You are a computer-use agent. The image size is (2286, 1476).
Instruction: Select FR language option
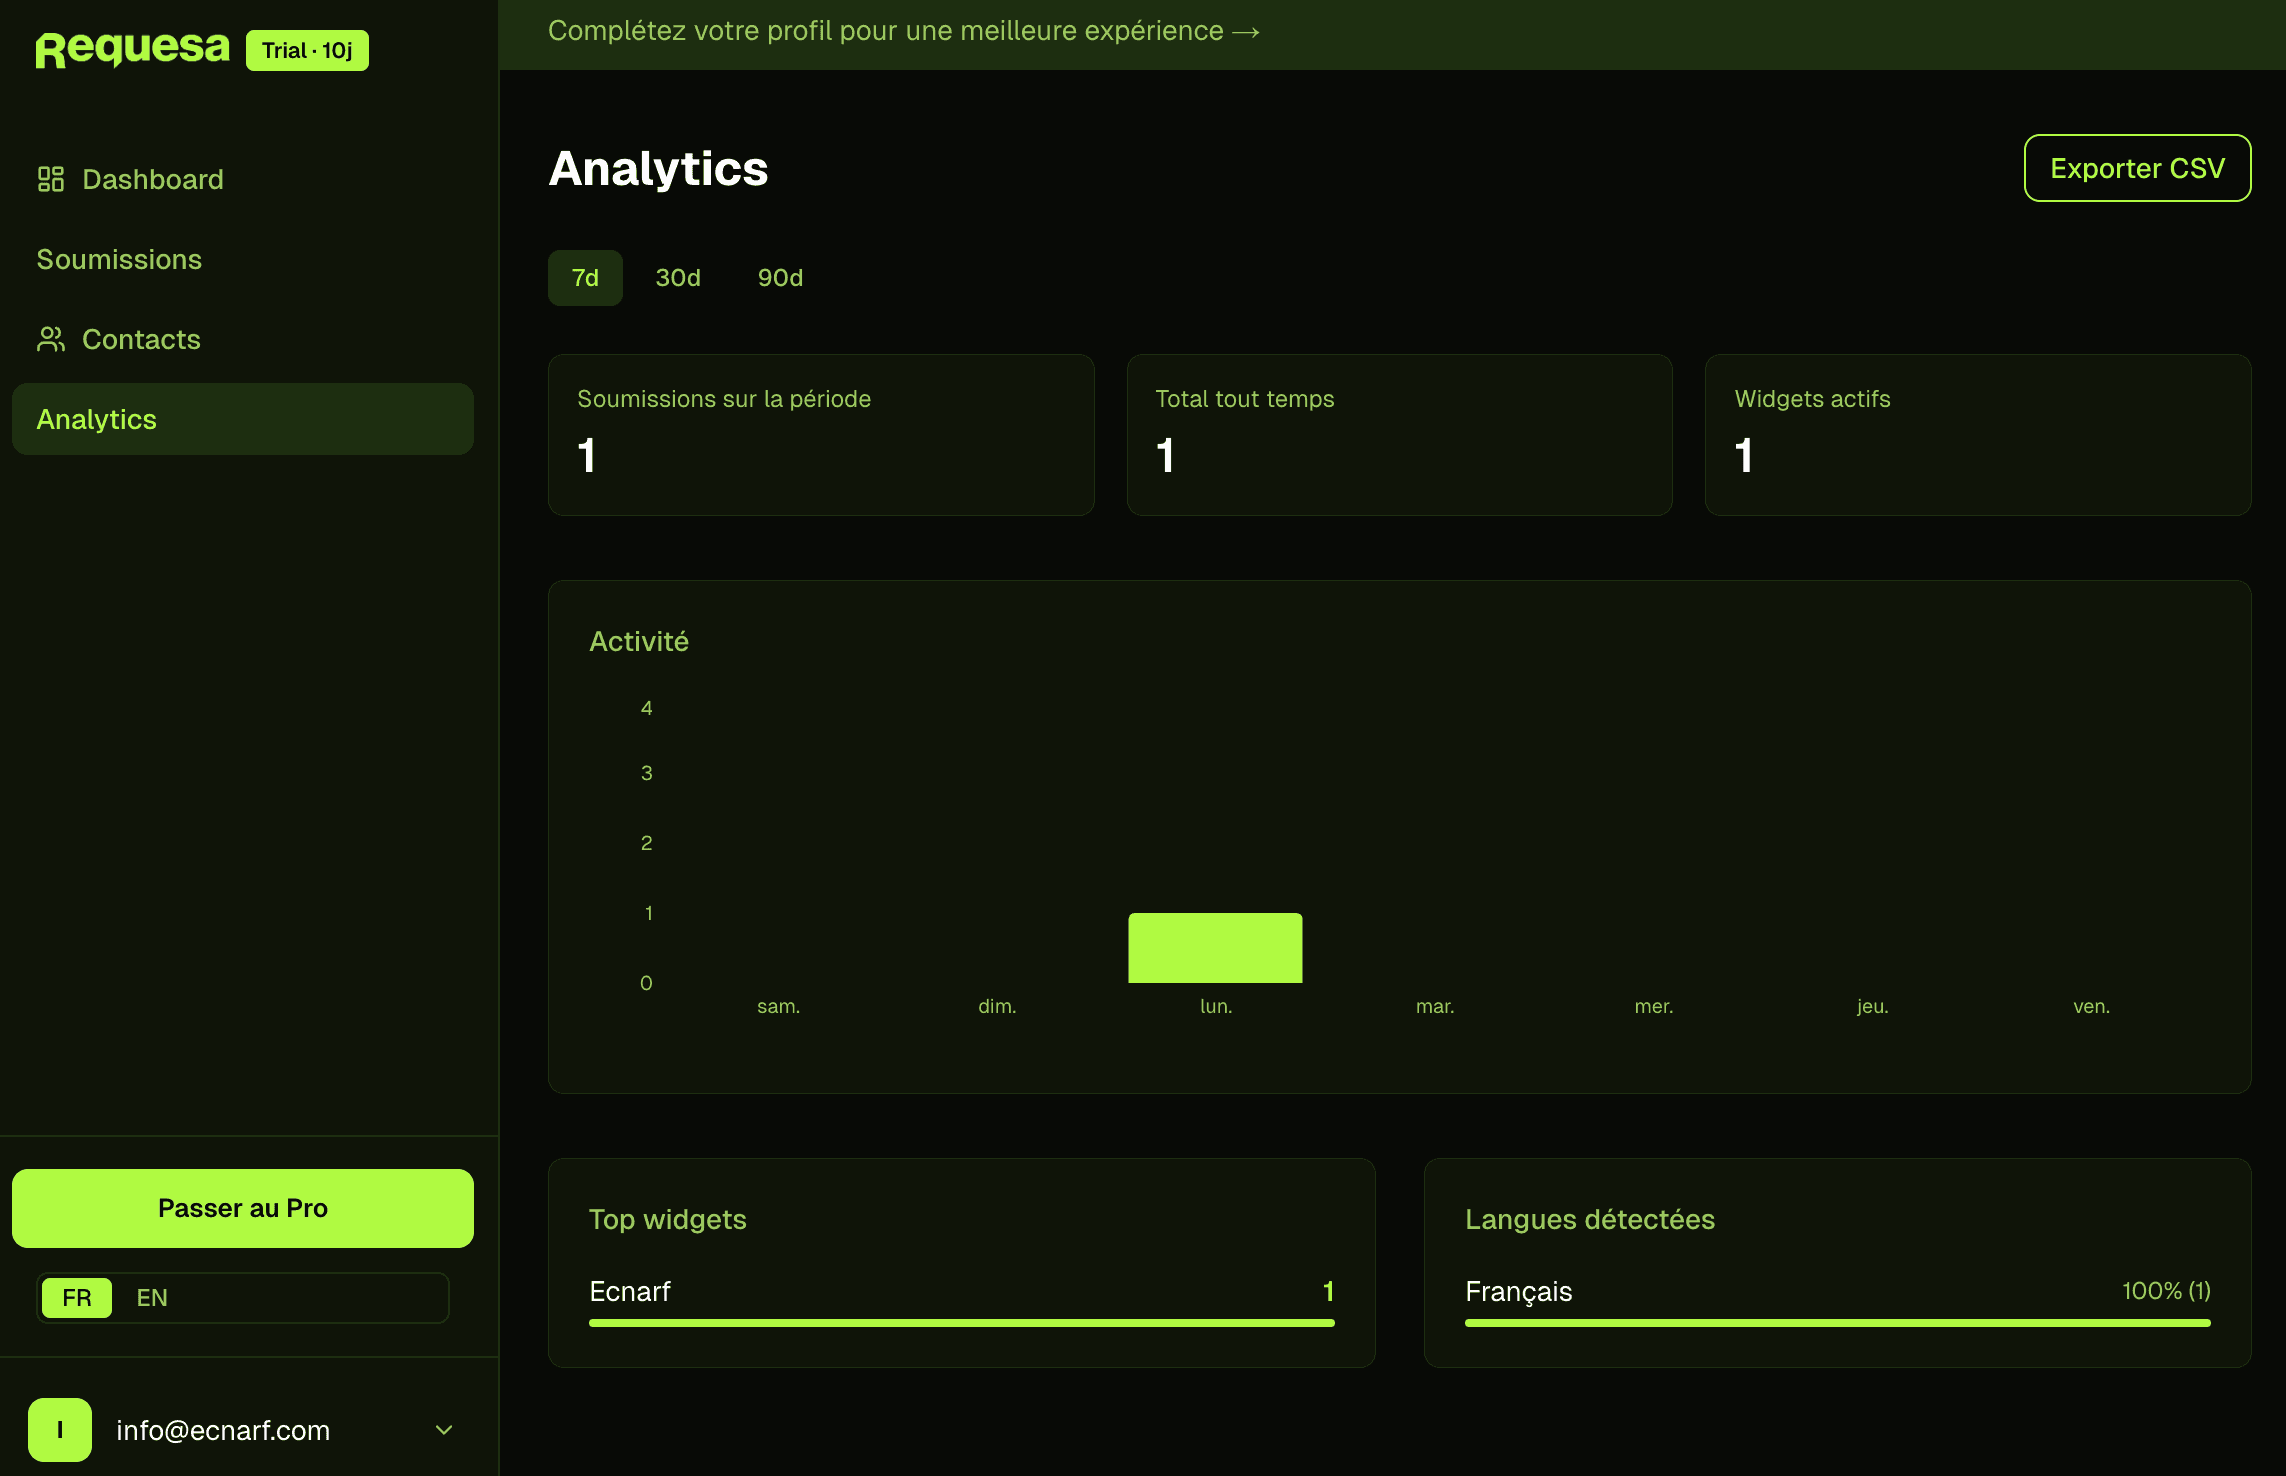click(x=77, y=1298)
